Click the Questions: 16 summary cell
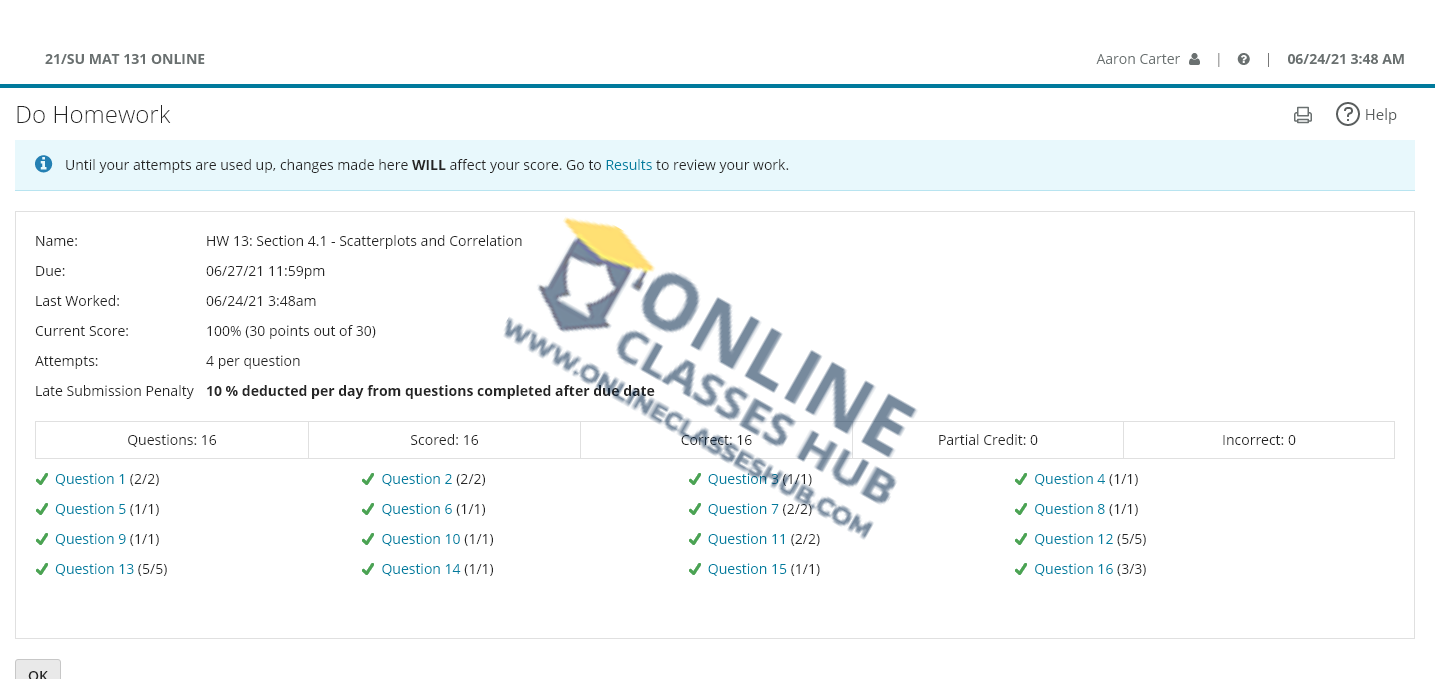The width and height of the screenshot is (1435, 679). click(x=172, y=440)
